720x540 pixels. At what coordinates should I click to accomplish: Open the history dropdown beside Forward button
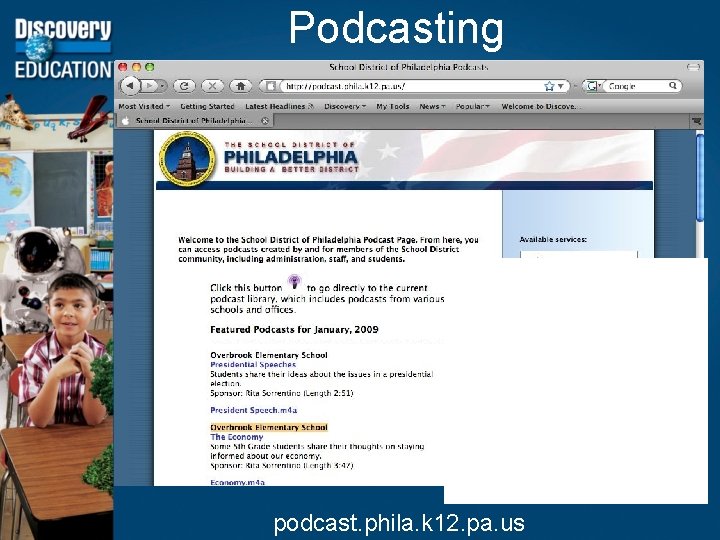pos(163,86)
